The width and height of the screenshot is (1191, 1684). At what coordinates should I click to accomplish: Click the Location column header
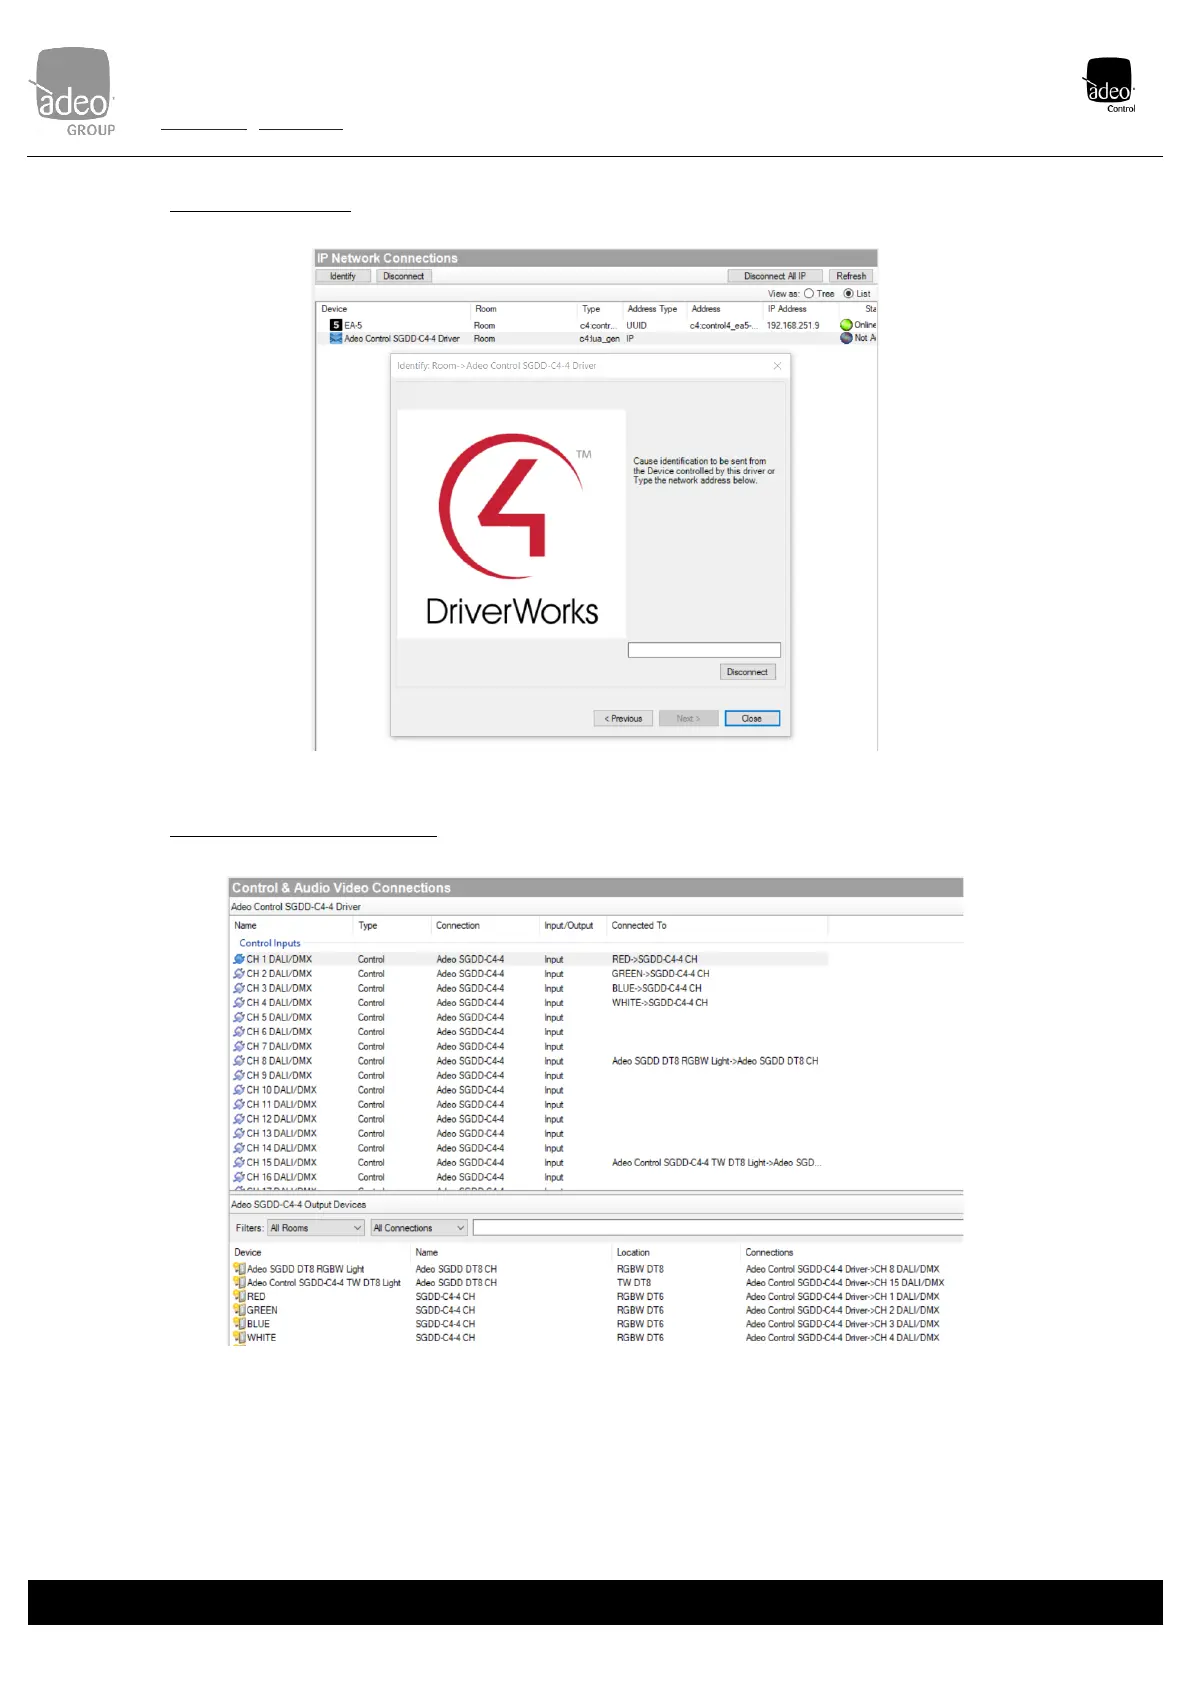pyautogui.click(x=633, y=1253)
